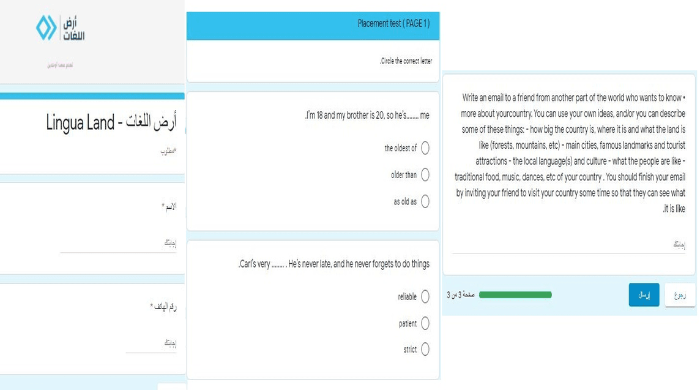Viewport: 700px width, 390px height.
Task: Select the 'strict' radio option
Action: [x=425, y=349]
